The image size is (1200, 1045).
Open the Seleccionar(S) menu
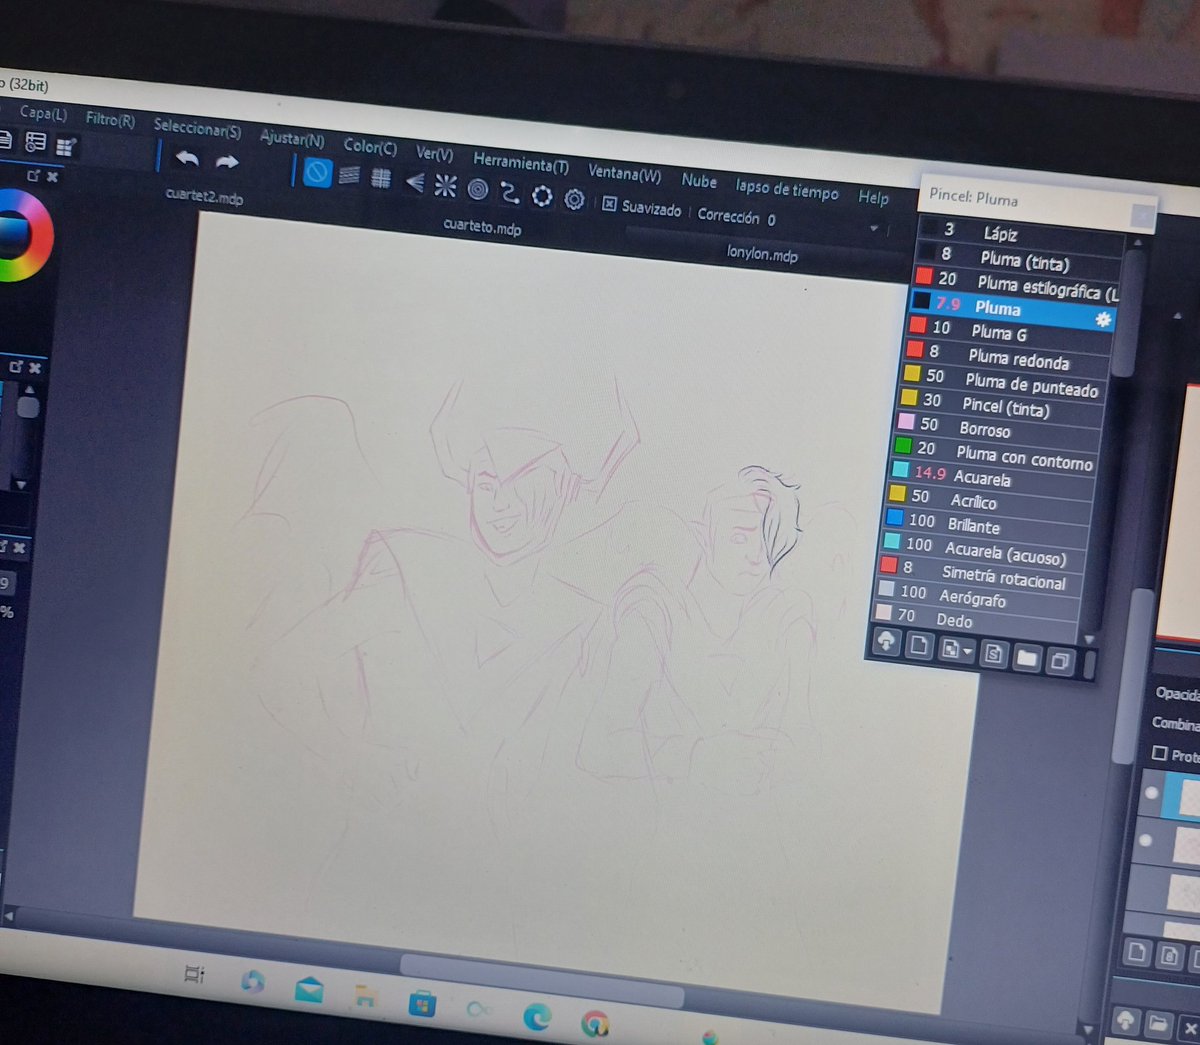coord(197,129)
